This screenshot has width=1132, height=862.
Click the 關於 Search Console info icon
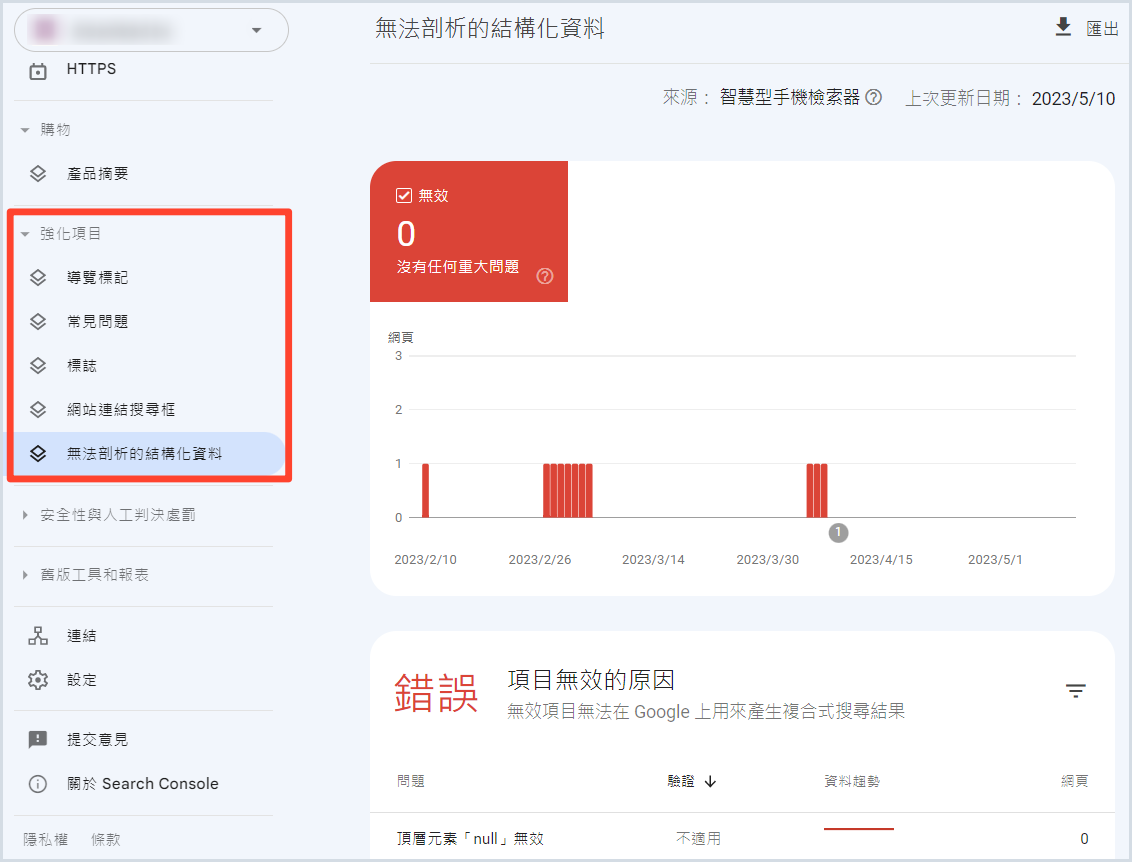coord(38,784)
